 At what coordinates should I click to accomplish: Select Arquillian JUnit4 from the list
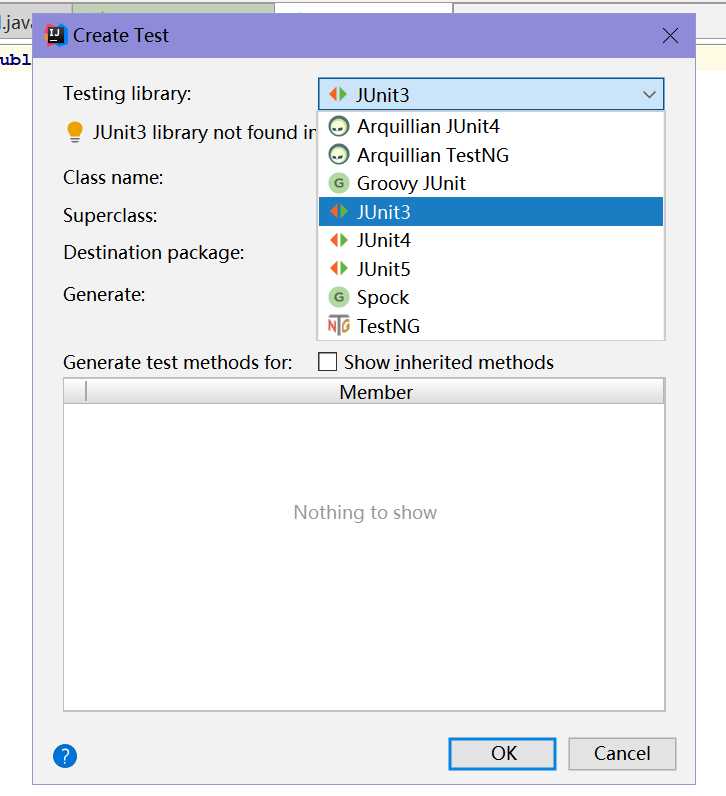pyautogui.click(x=490, y=126)
